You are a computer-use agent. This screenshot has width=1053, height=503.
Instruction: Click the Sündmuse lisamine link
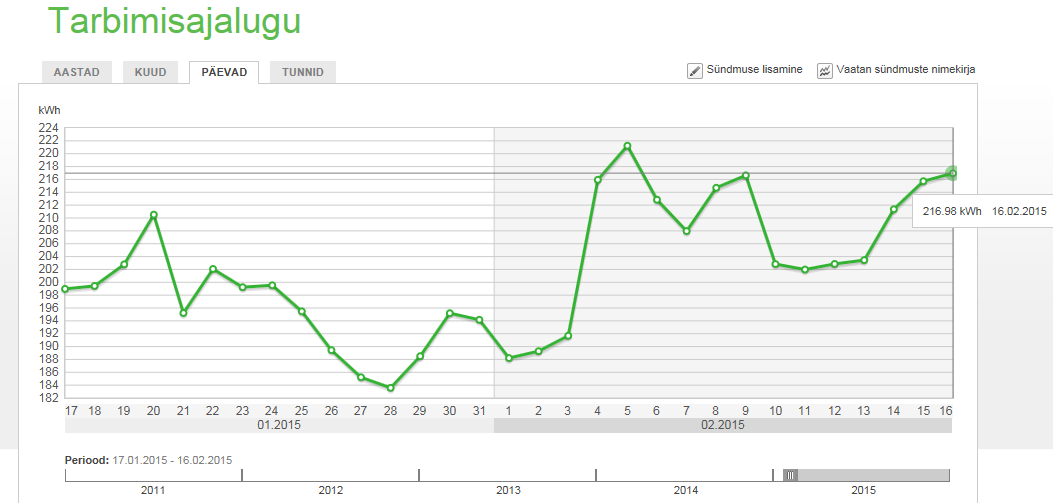tap(754, 70)
